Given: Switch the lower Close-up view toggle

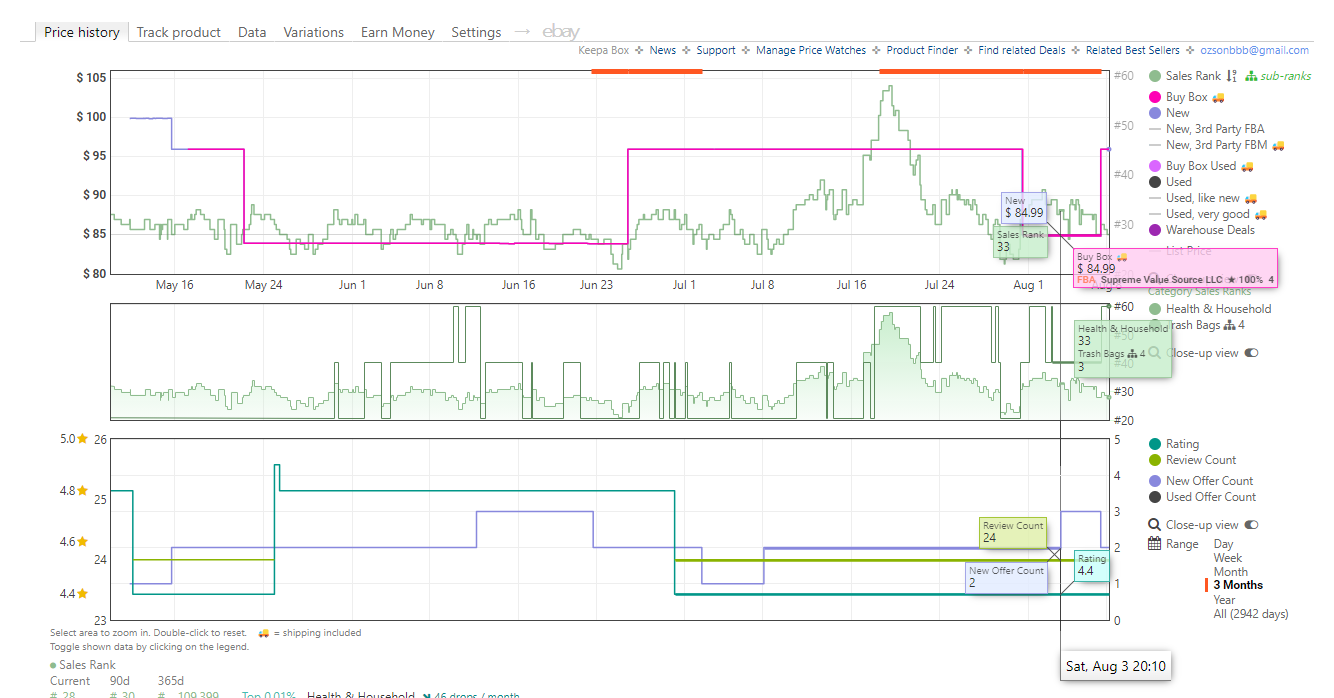Looking at the screenshot, I should pos(1250,525).
